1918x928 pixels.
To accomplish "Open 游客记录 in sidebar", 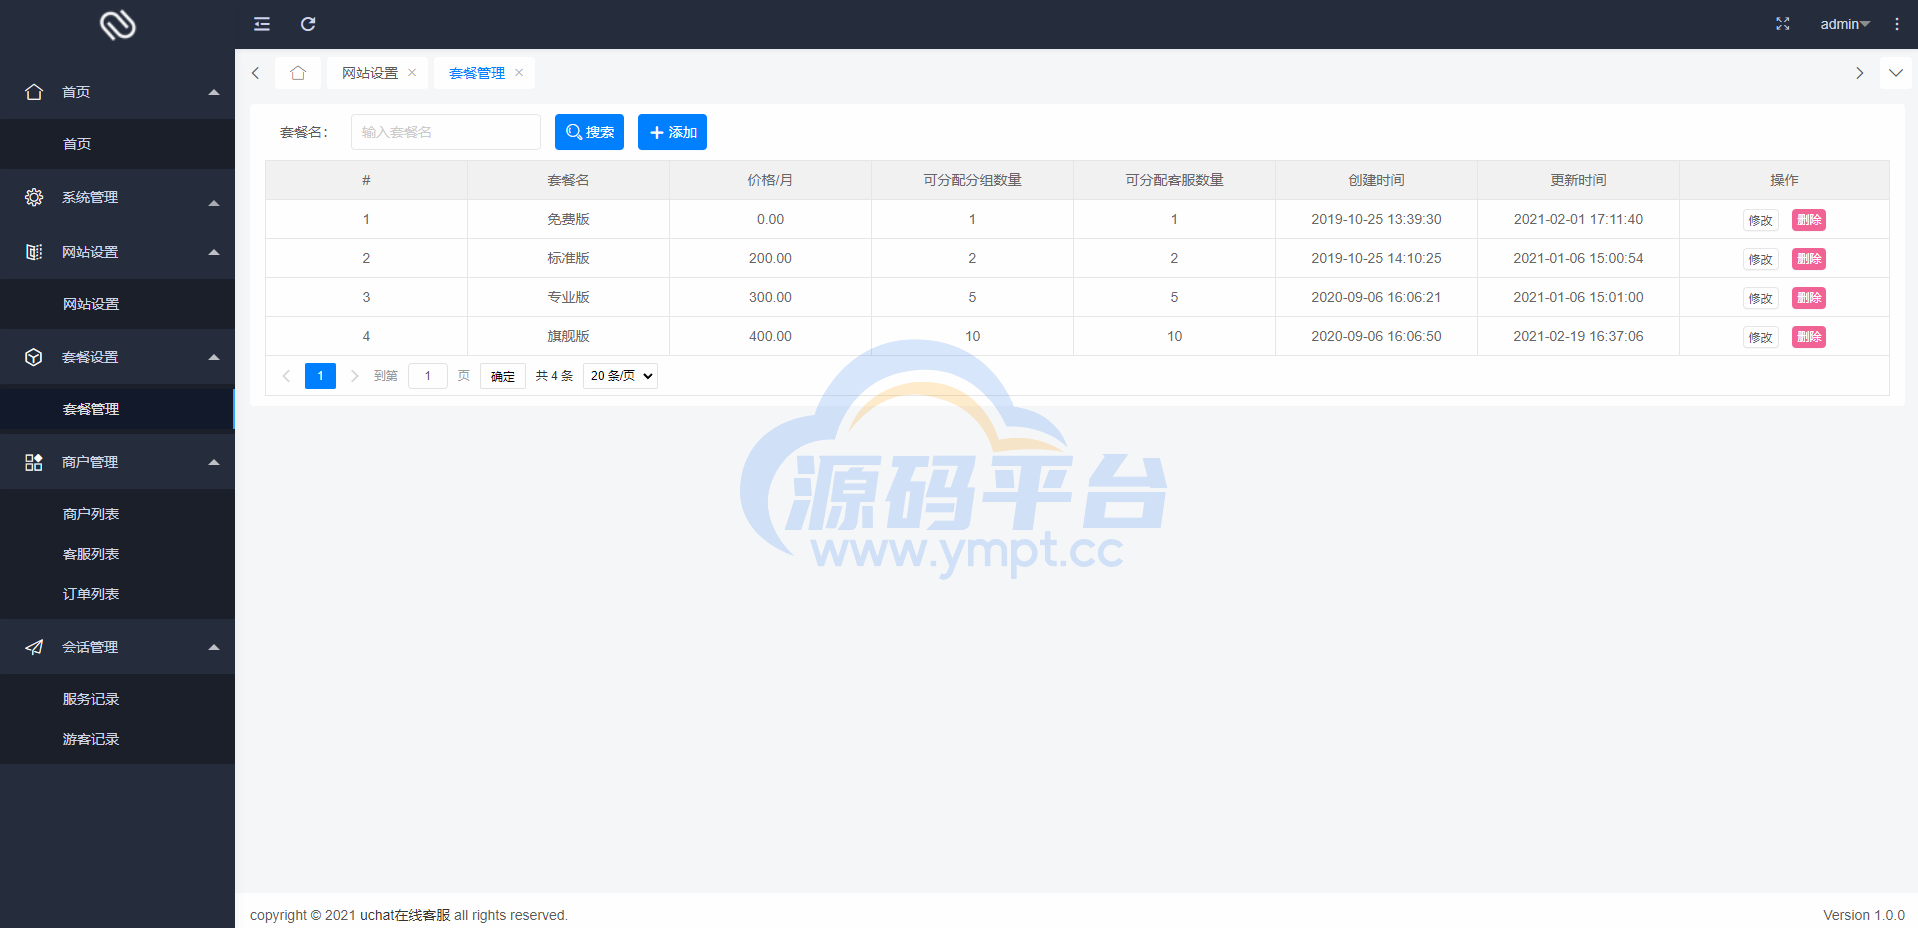I will (117, 739).
